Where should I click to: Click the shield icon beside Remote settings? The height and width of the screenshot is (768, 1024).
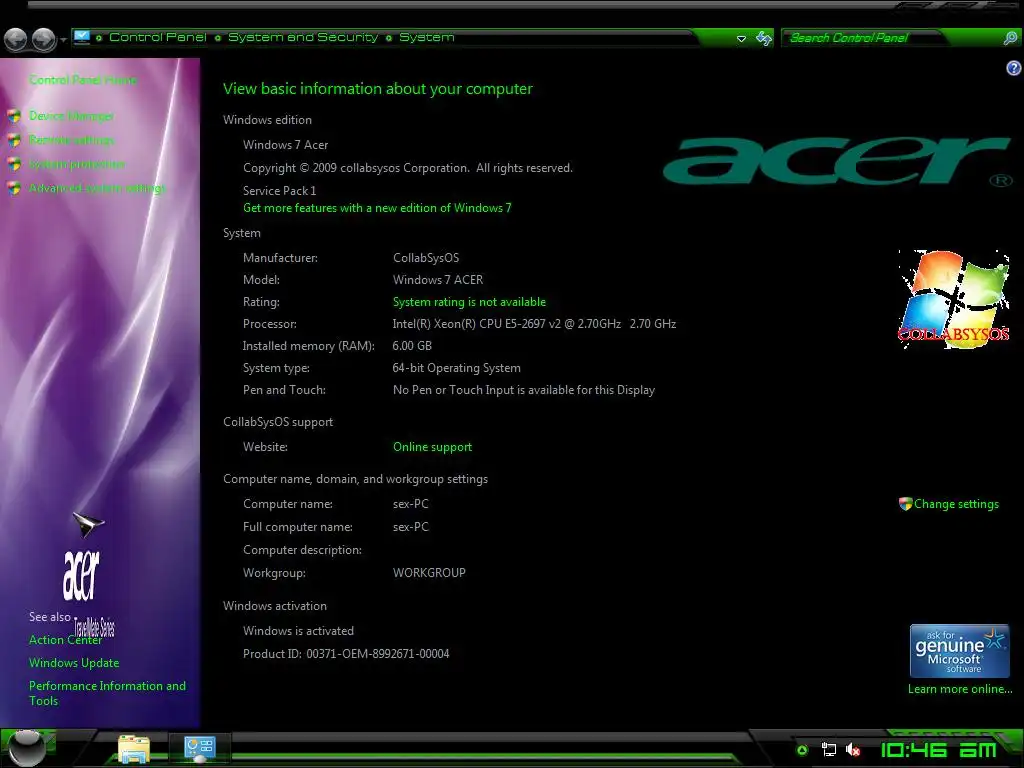(x=14, y=140)
